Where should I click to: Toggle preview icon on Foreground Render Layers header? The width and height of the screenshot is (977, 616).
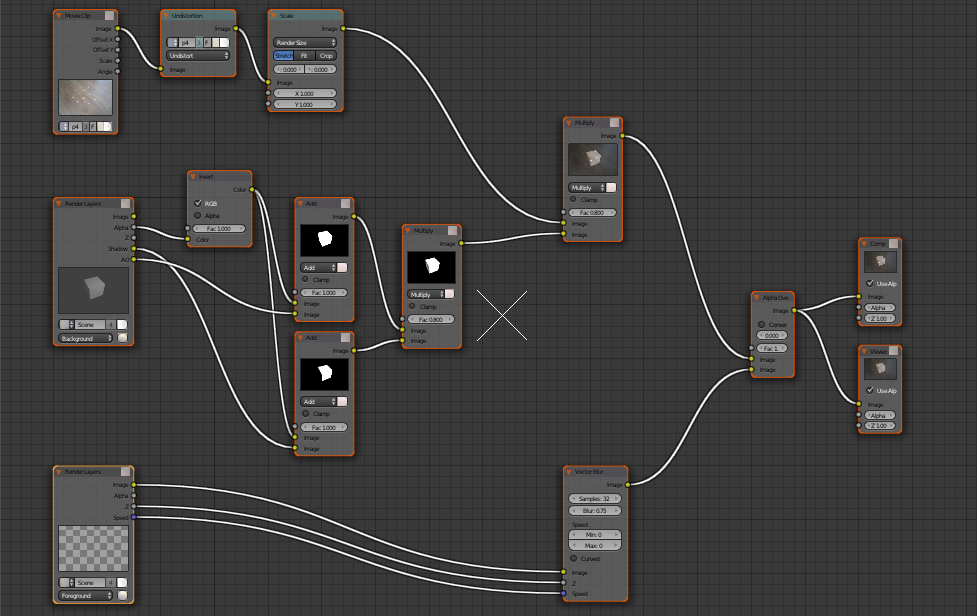point(126,471)
